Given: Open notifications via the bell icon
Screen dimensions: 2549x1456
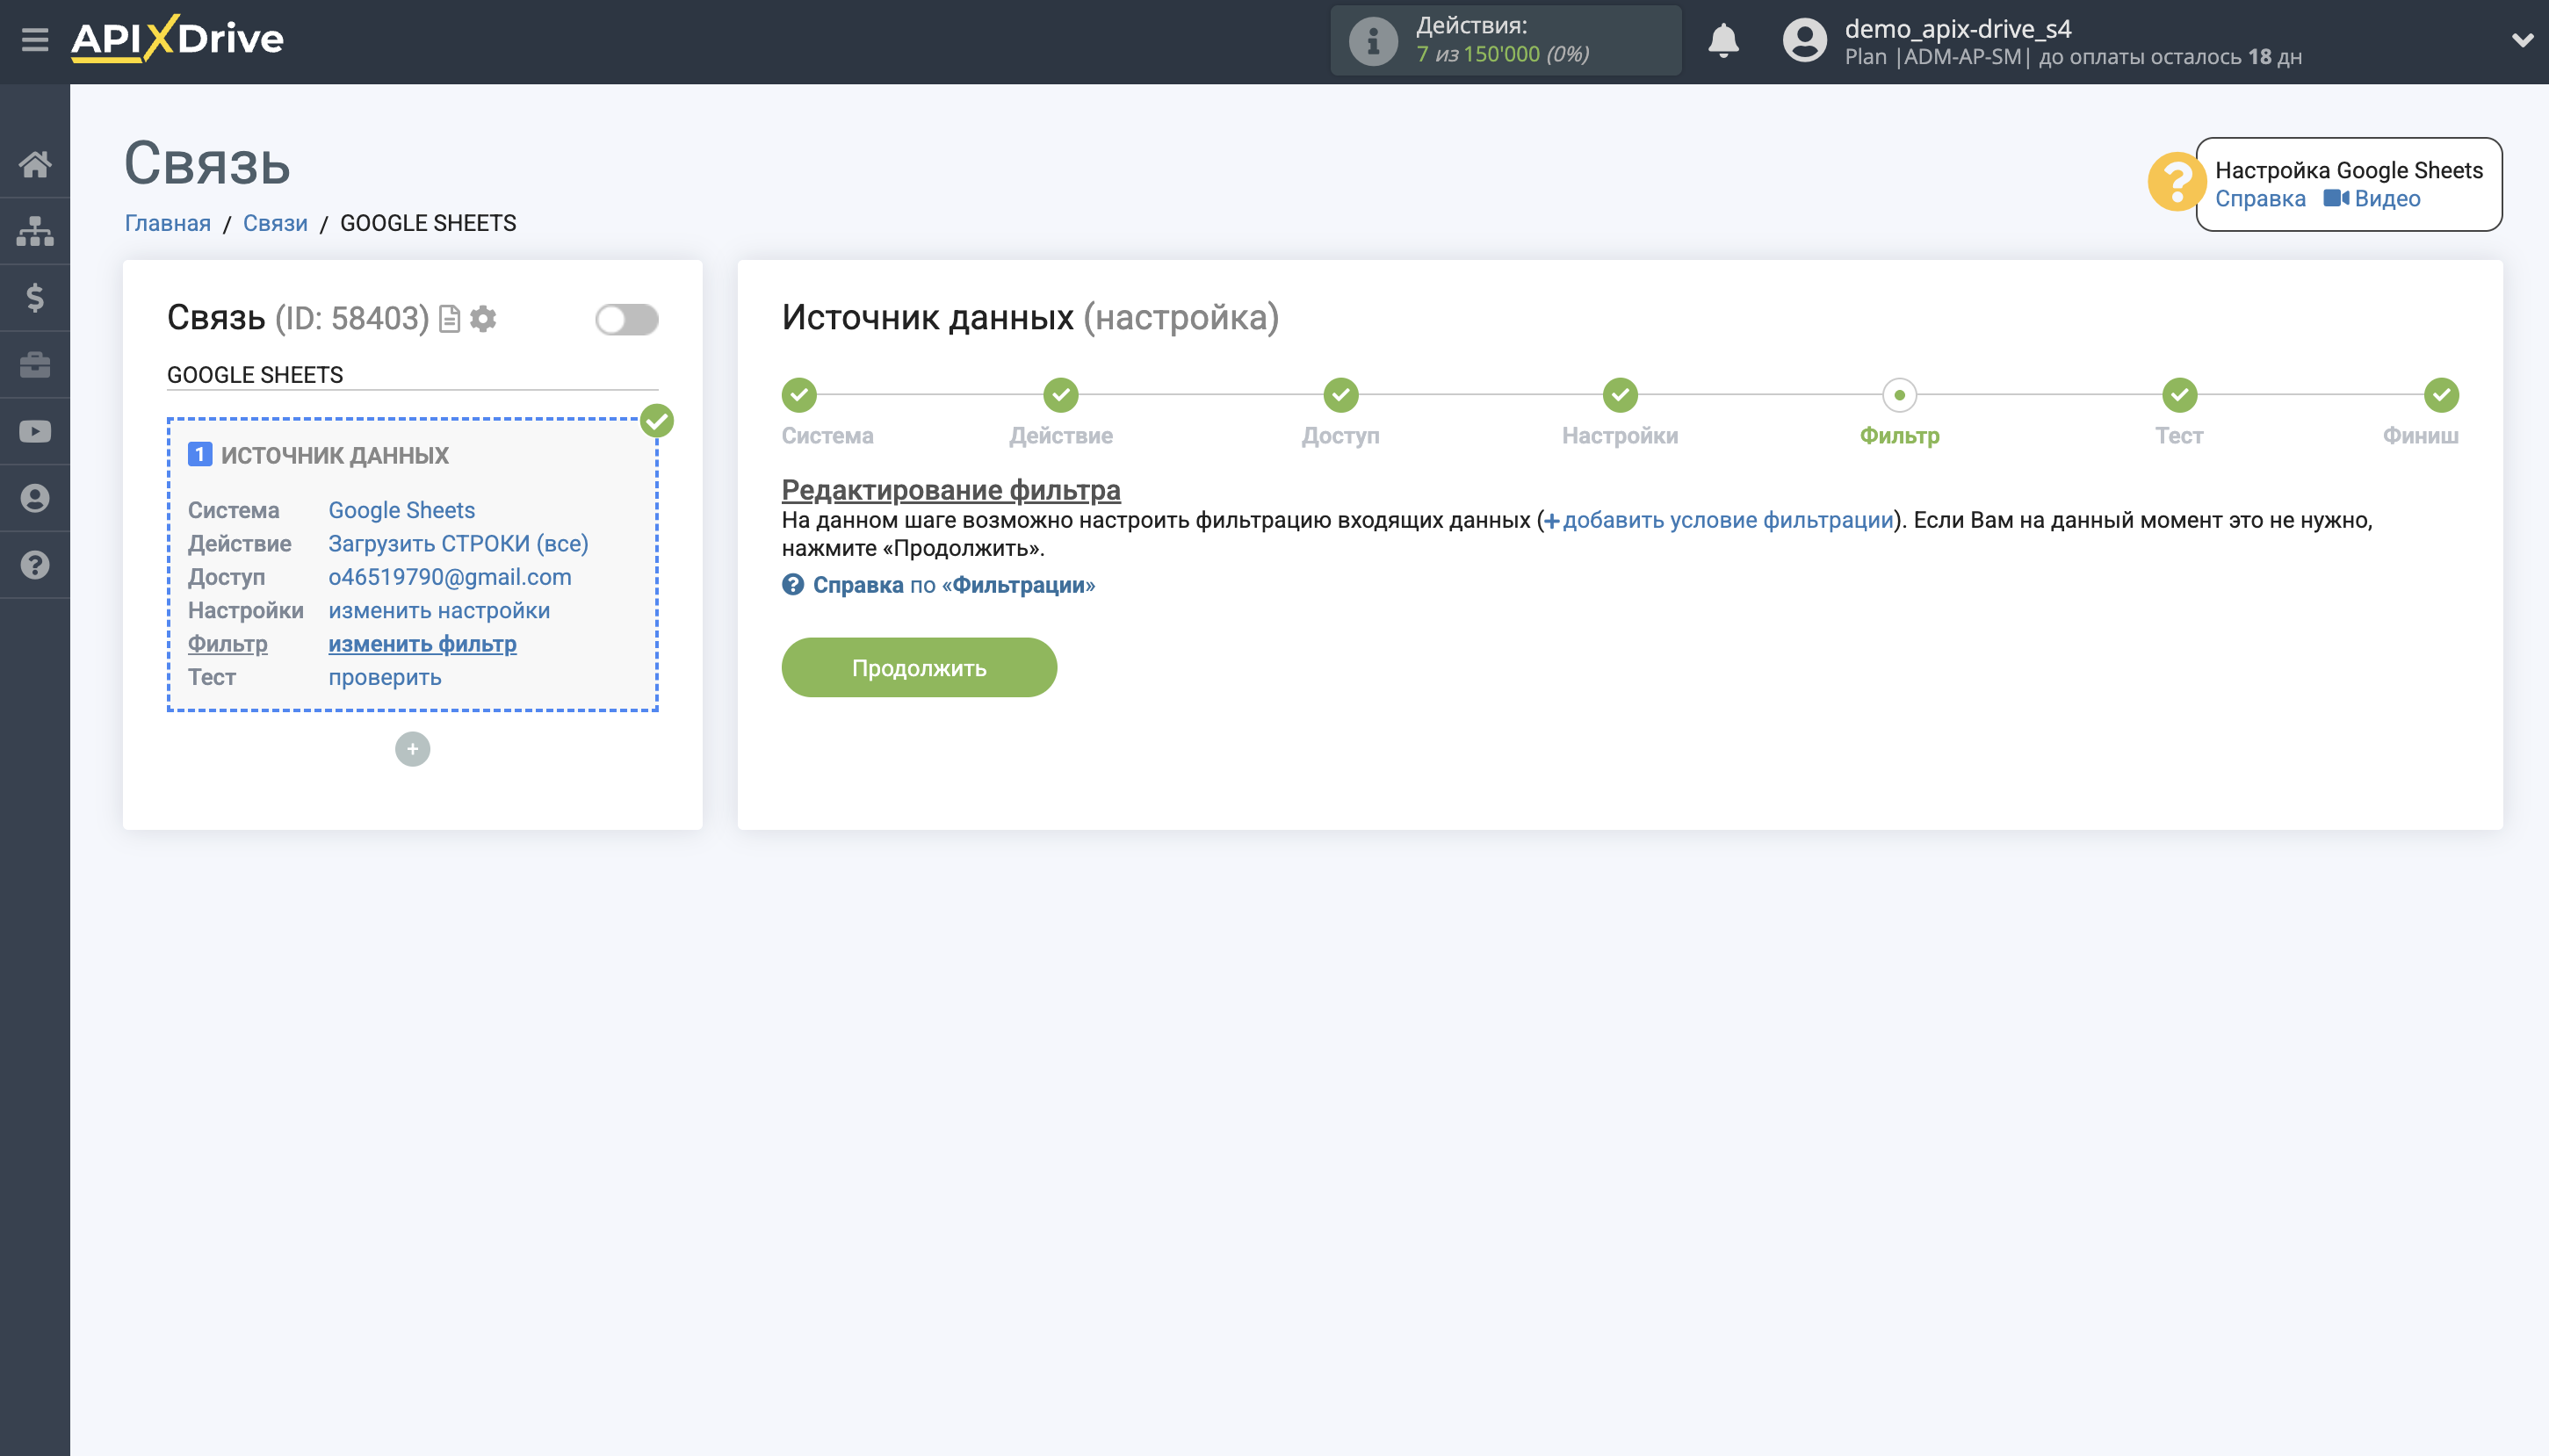Looking at the screenshot, I should (x=1723, y=40).
